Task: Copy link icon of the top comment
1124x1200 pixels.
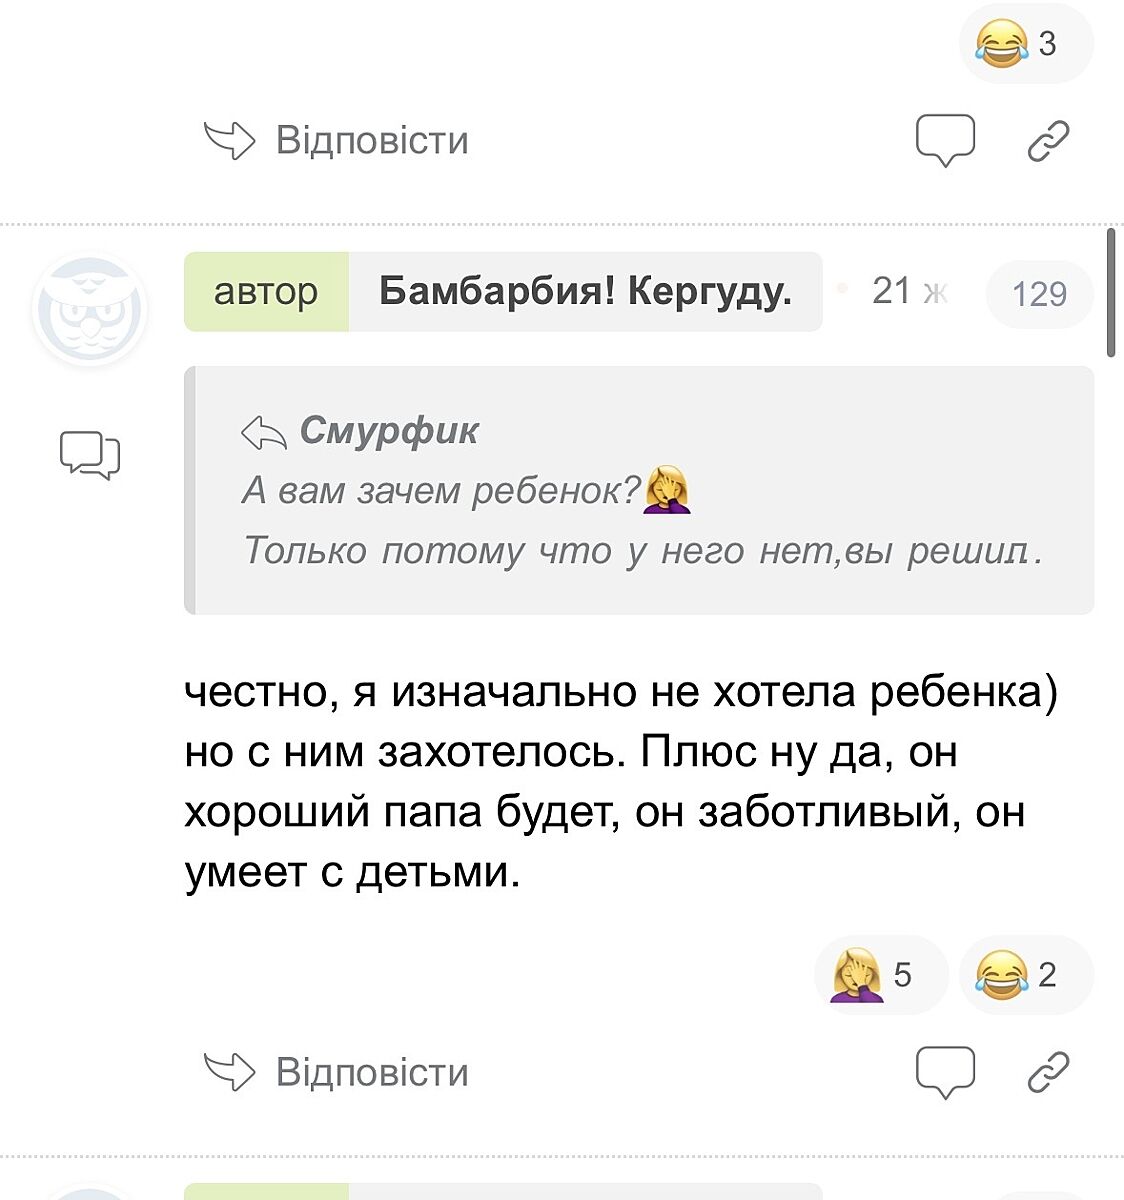Action: [x=1048, y=140]
